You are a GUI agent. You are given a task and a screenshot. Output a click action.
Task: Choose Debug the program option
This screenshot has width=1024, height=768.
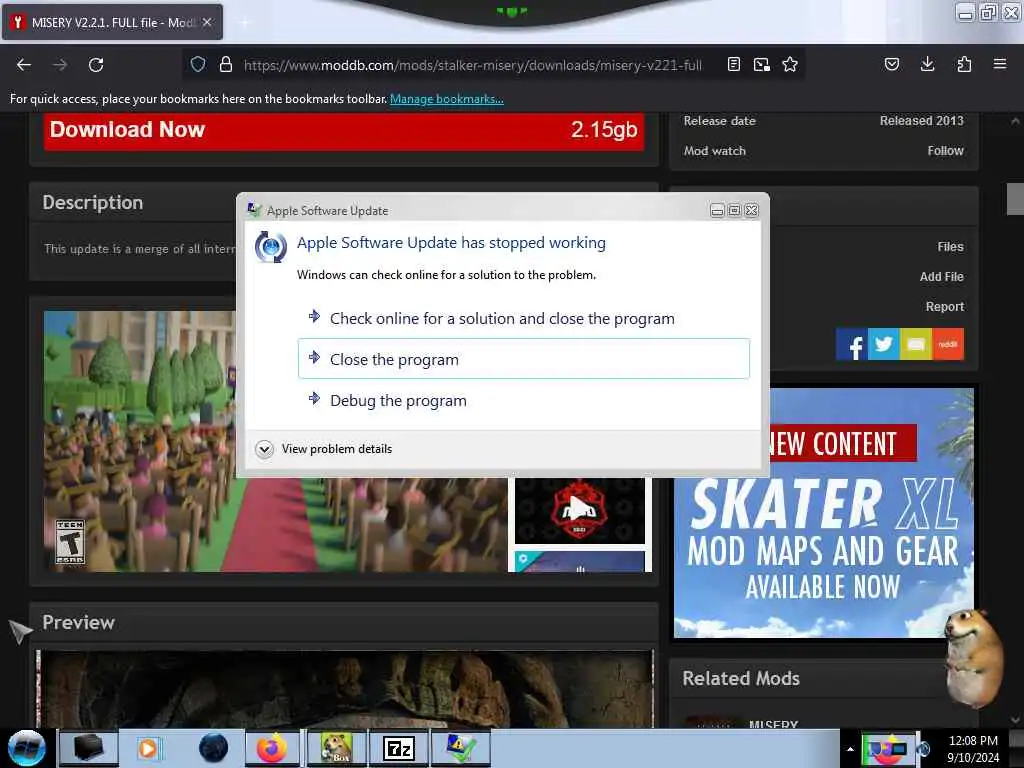(x=524, y=400)
